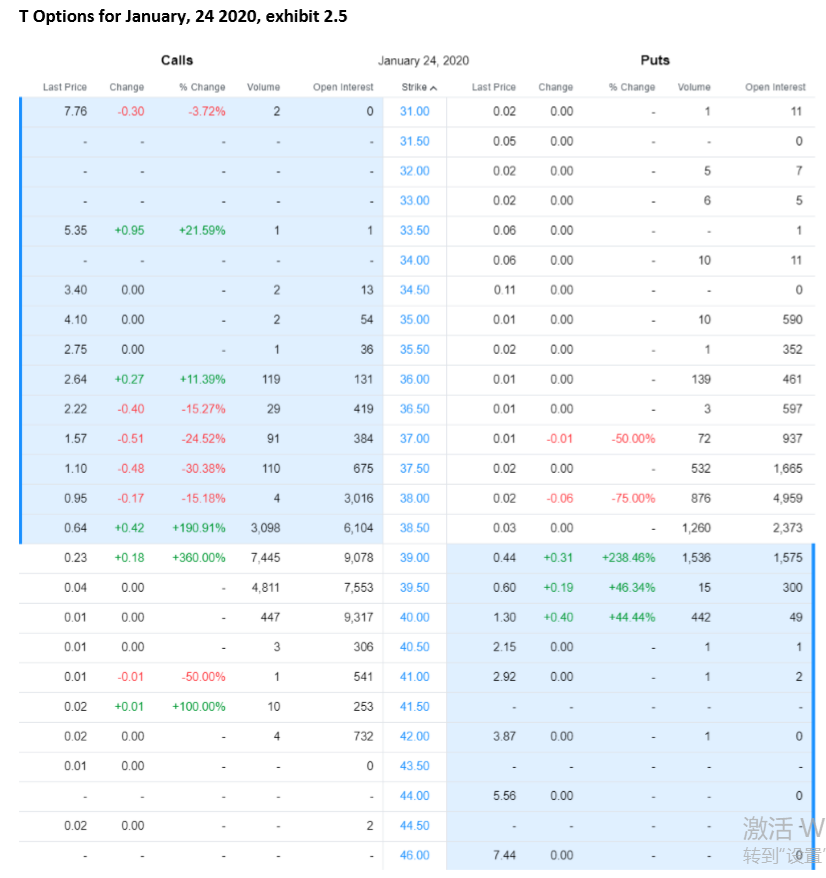Open the 31.00 strike link
The height and width of the screenshot is (878, 826).
(413, 111)
